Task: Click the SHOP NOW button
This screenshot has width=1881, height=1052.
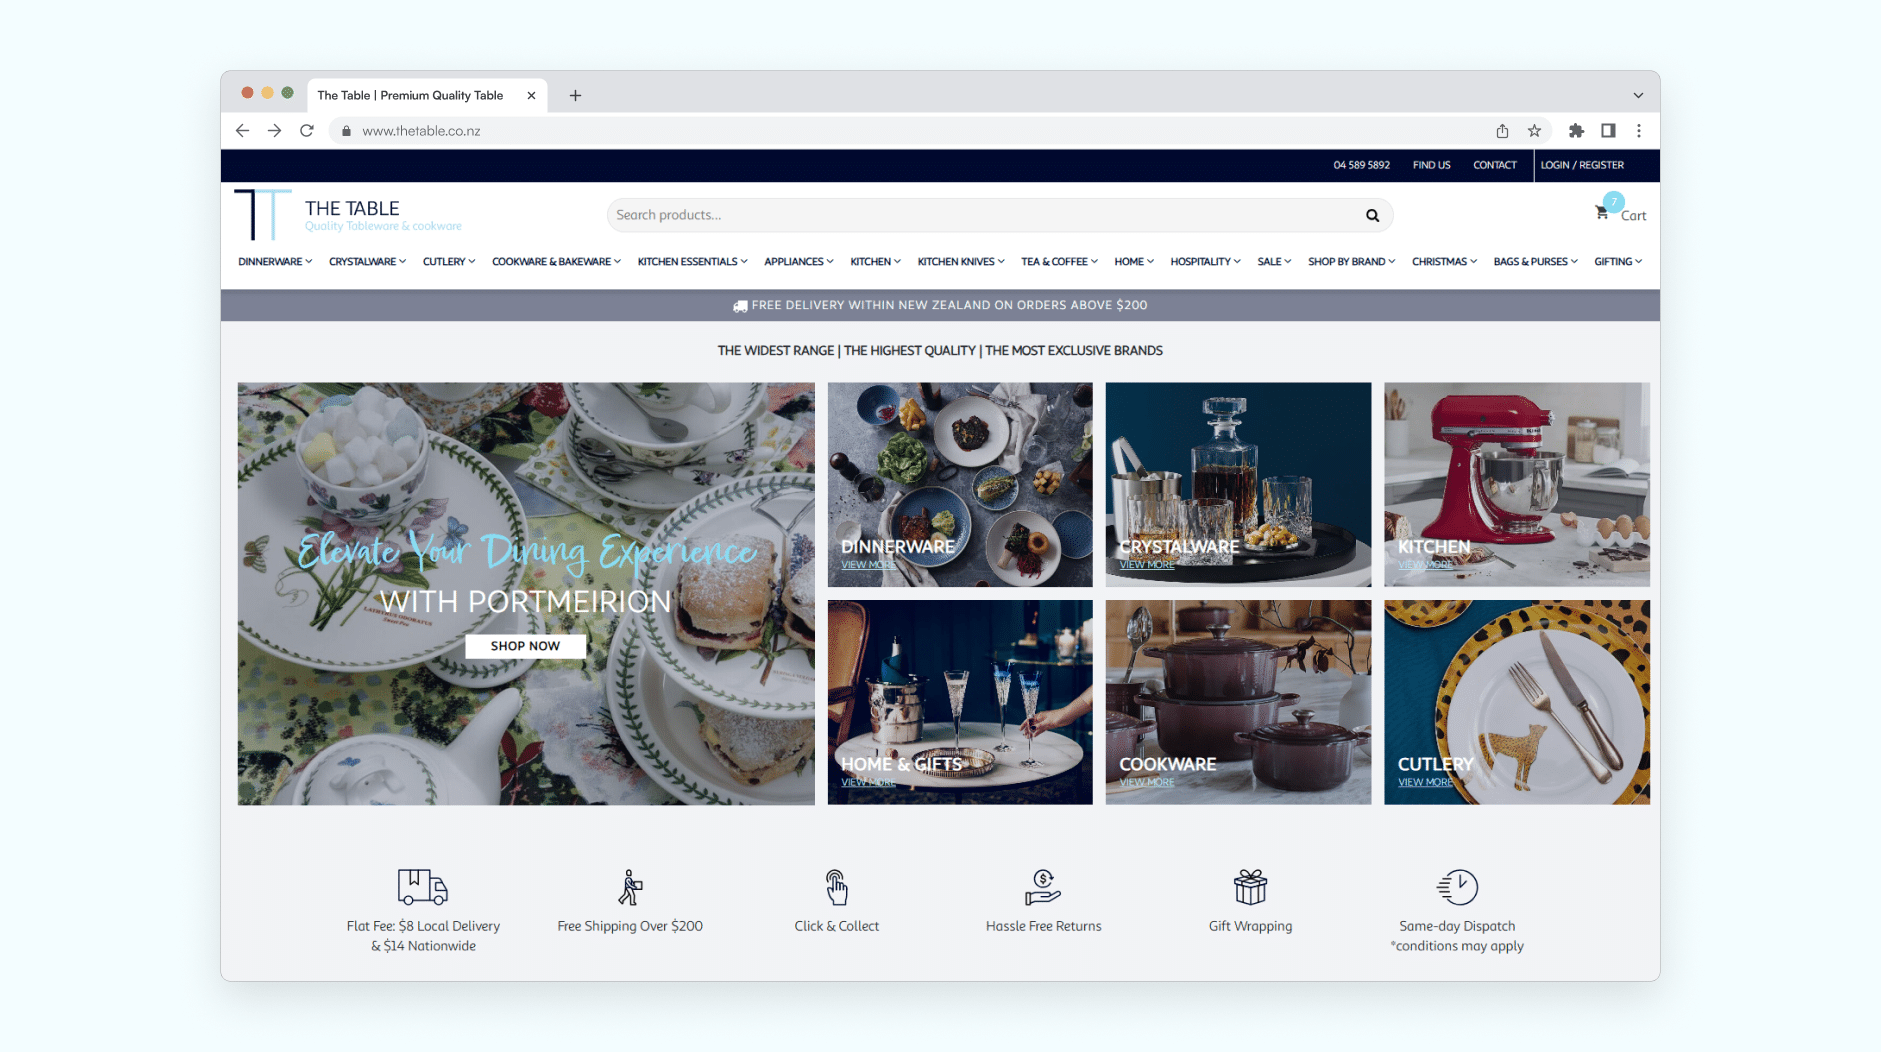Action: tap(525, 646)
